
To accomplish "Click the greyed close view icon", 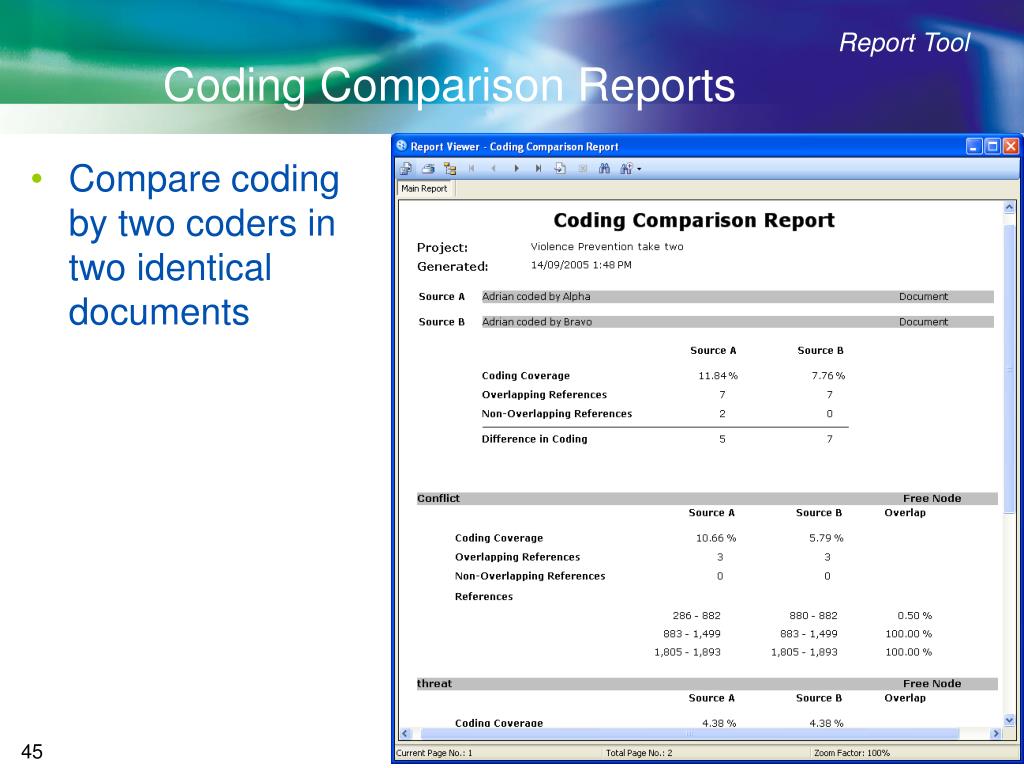I will pos(583,168).
